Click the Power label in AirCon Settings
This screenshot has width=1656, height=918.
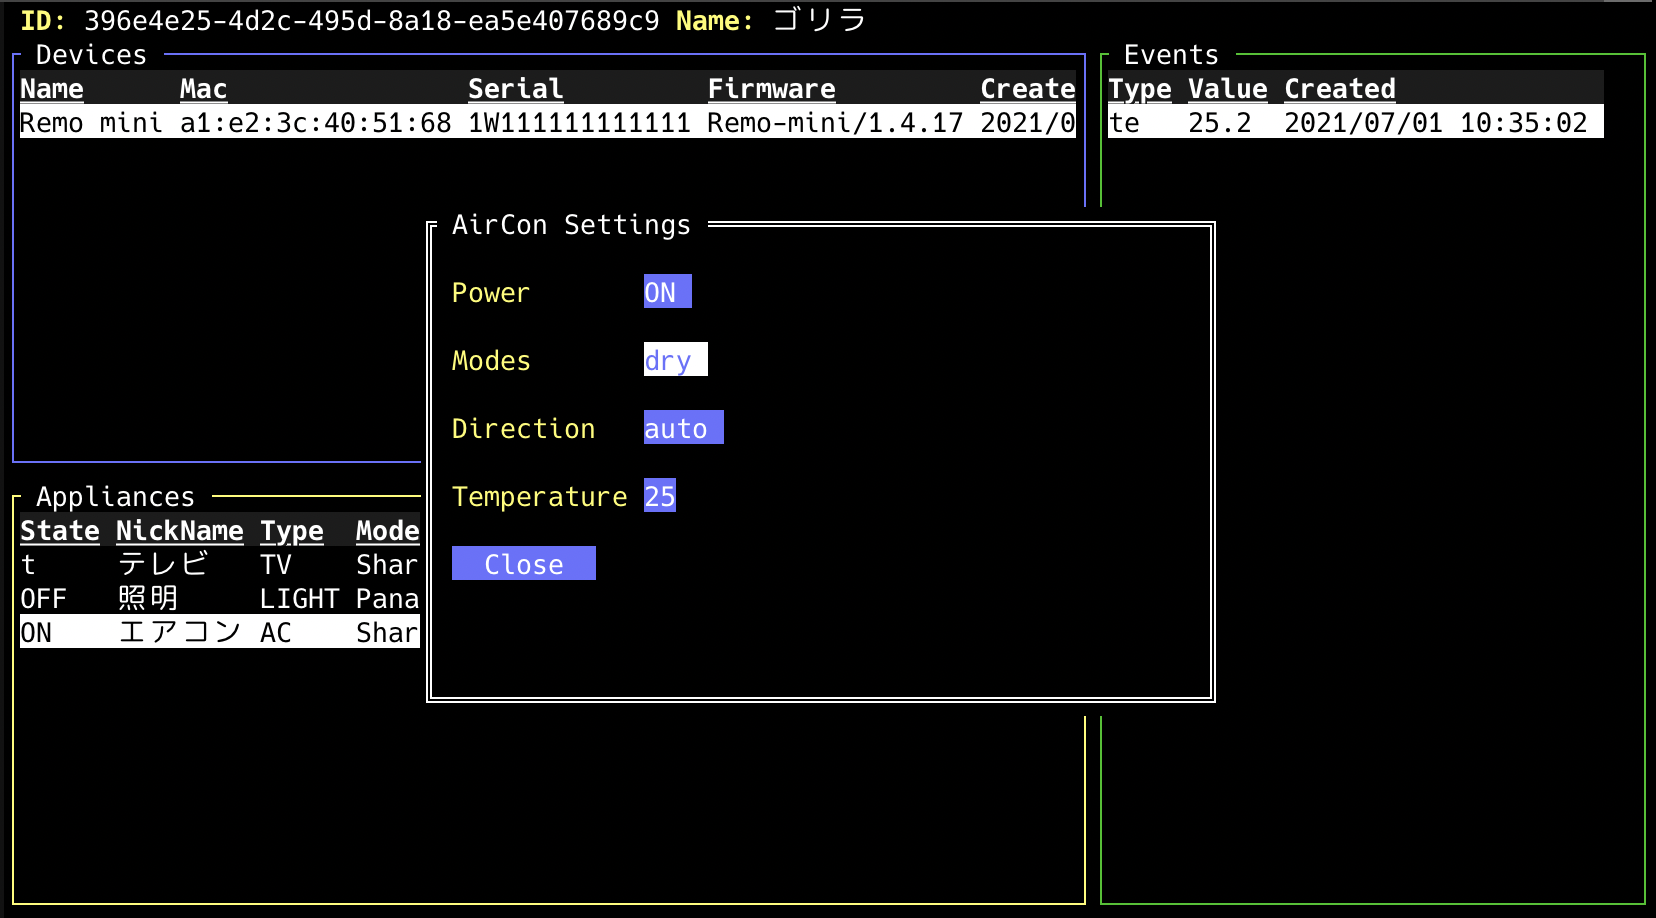point(491,292)
